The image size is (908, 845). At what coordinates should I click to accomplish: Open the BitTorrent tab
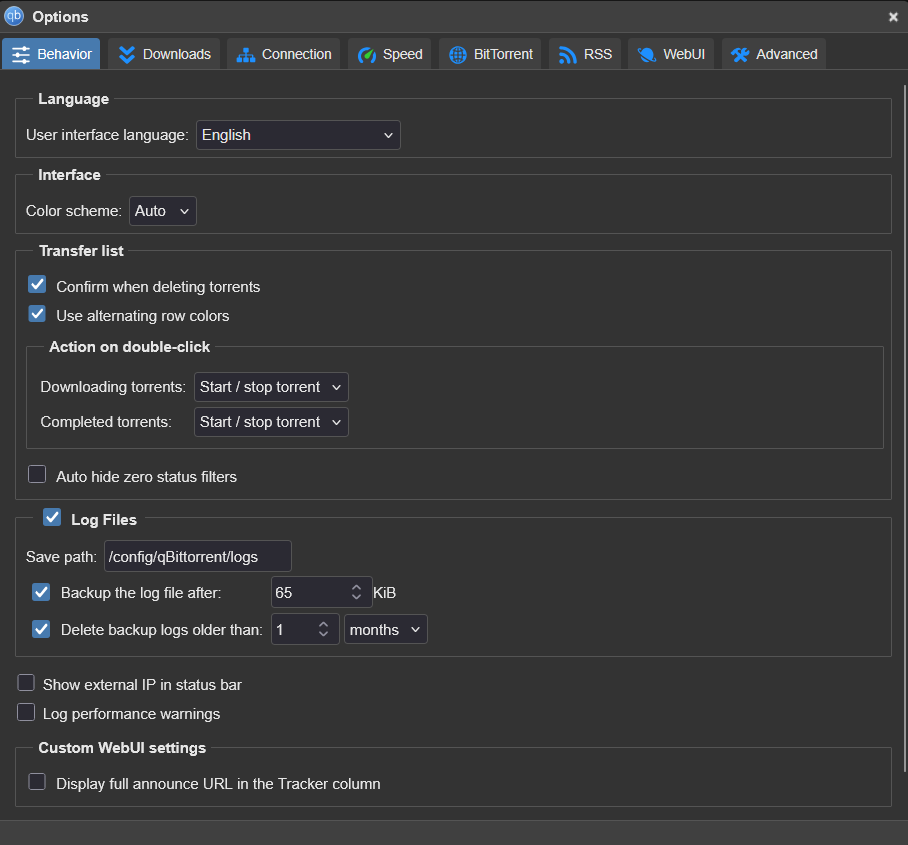(490, 54)
